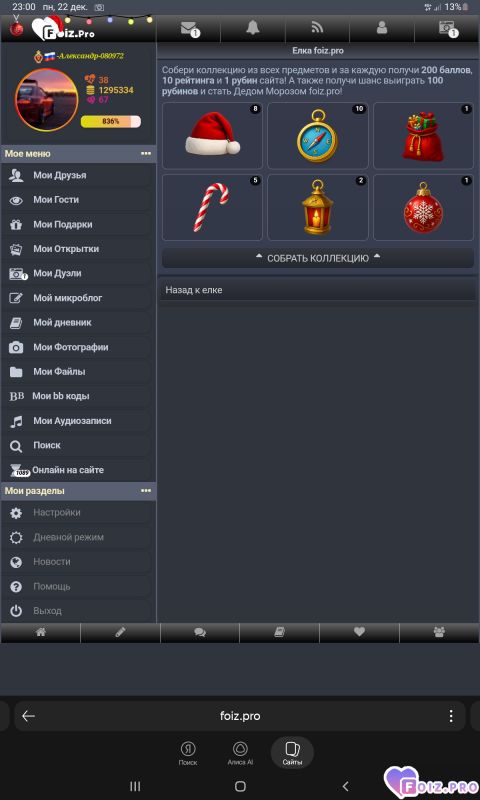Click the СОБРАТЬ КОЛЛЕКЦИЮ button
Screen dimensions: 480x800
coord(318,258)
